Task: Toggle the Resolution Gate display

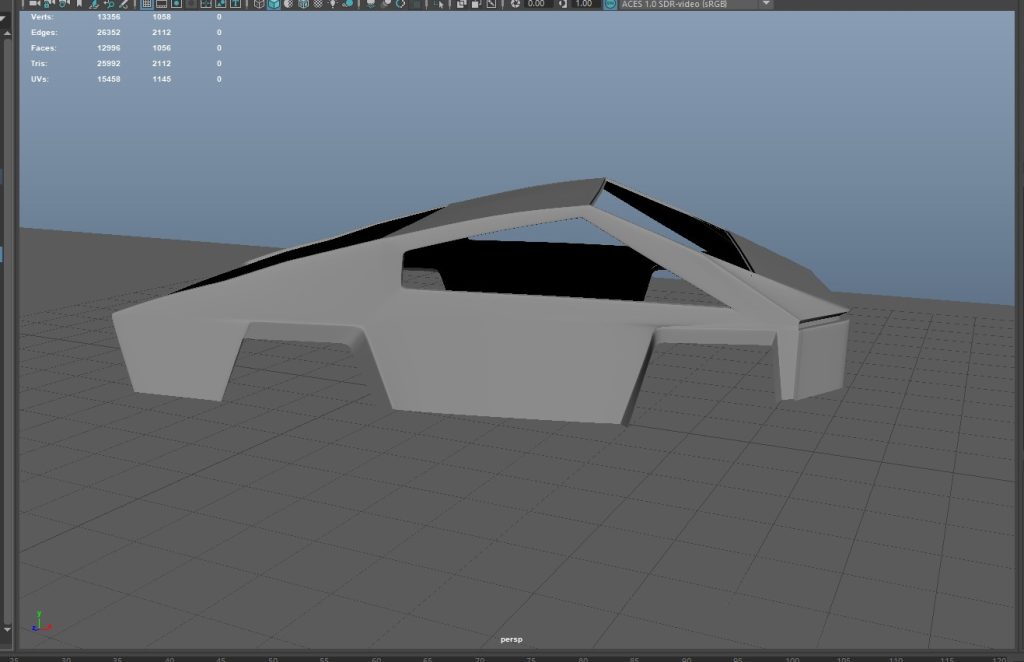Action: (176, 4)
